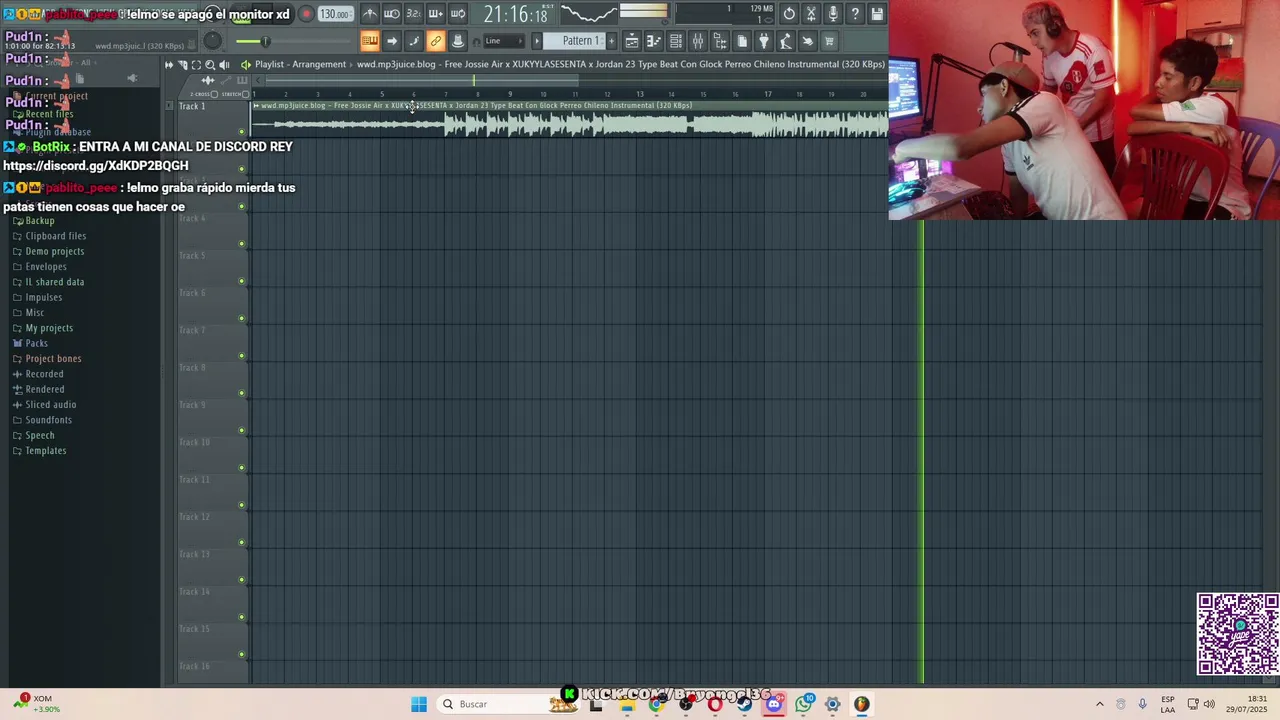
Task: Toggle the countdown before recording icon
Action: (x=413, y=14)
